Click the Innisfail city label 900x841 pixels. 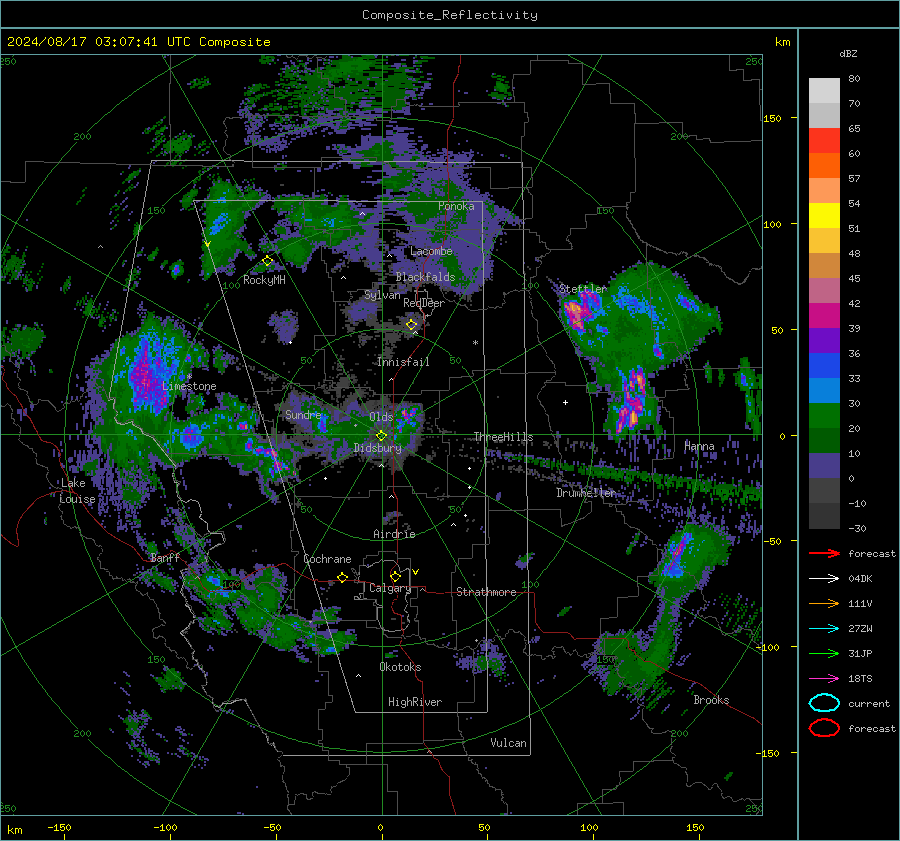click(x=403, y=362)
